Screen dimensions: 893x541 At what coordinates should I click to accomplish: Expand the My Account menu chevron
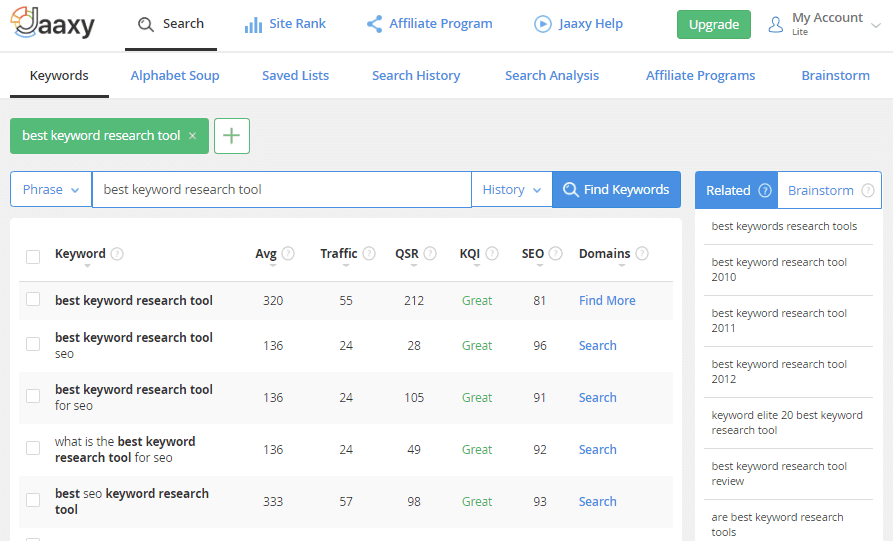pos(876,26)
